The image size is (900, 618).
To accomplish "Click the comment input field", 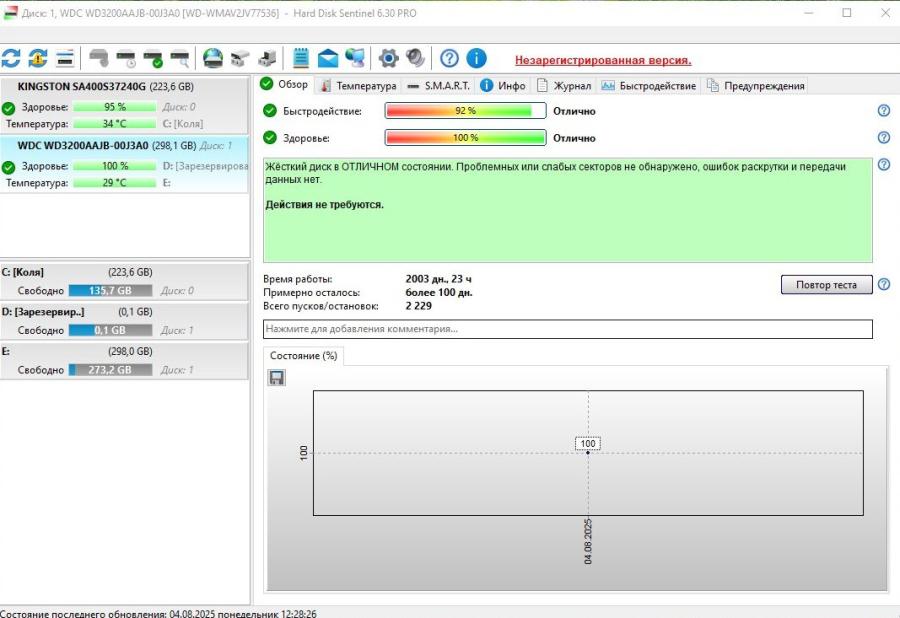I will point(567,328).
